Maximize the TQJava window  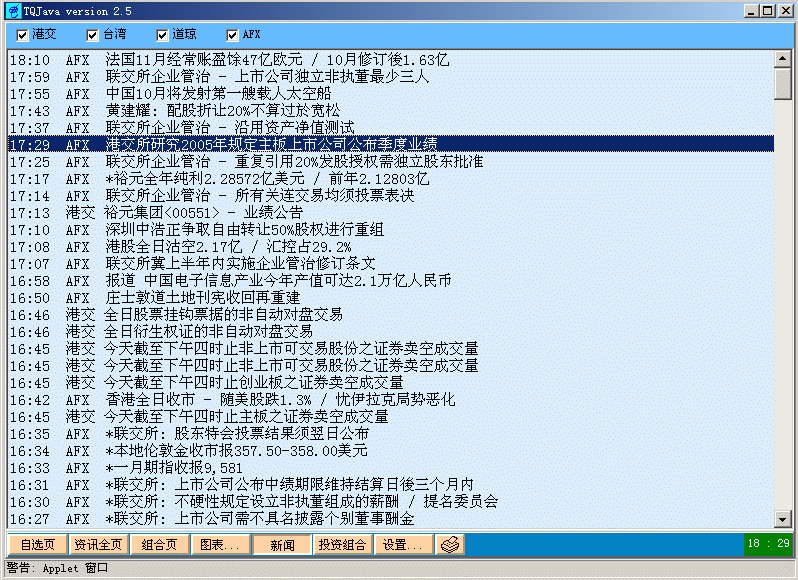pos(767,11)
